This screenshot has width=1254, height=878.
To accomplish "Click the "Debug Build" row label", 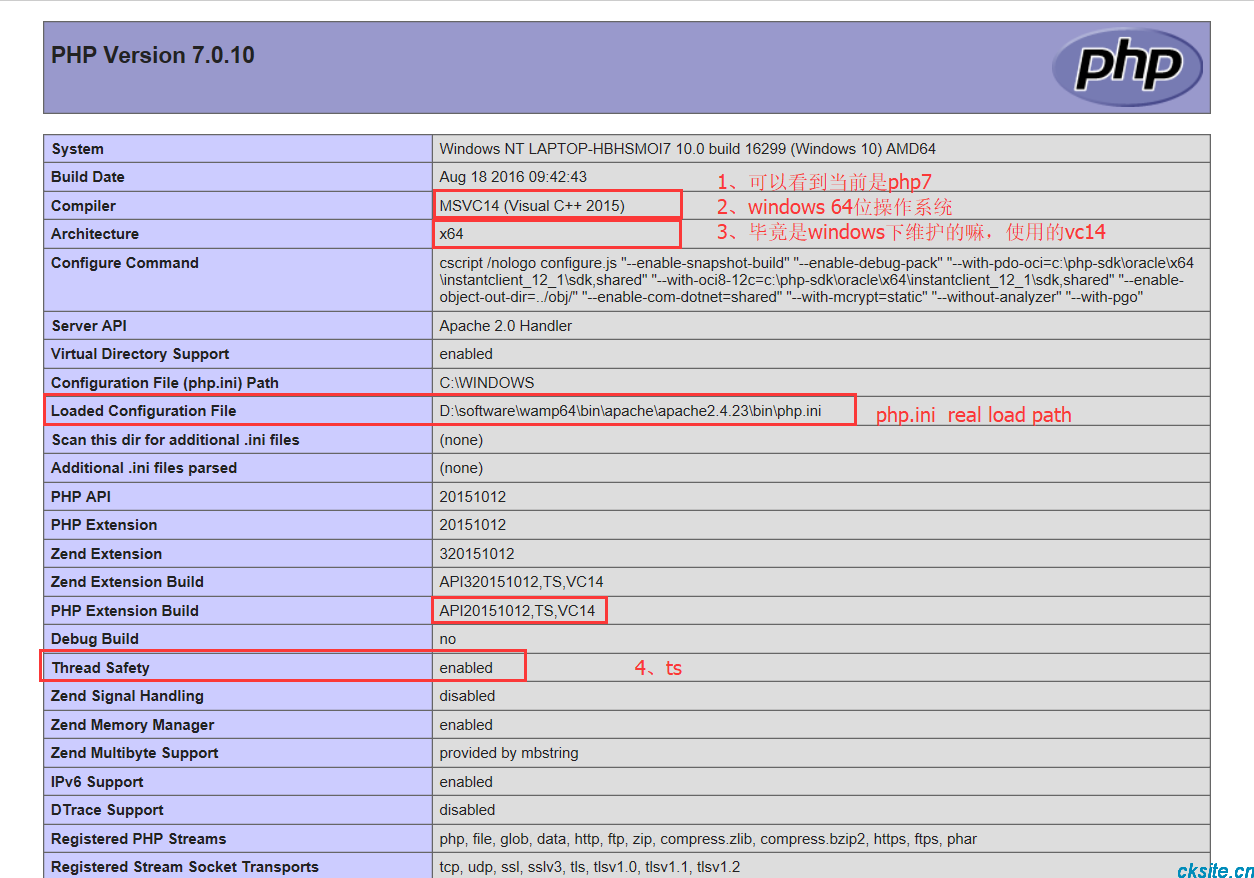I will (95, 639).
